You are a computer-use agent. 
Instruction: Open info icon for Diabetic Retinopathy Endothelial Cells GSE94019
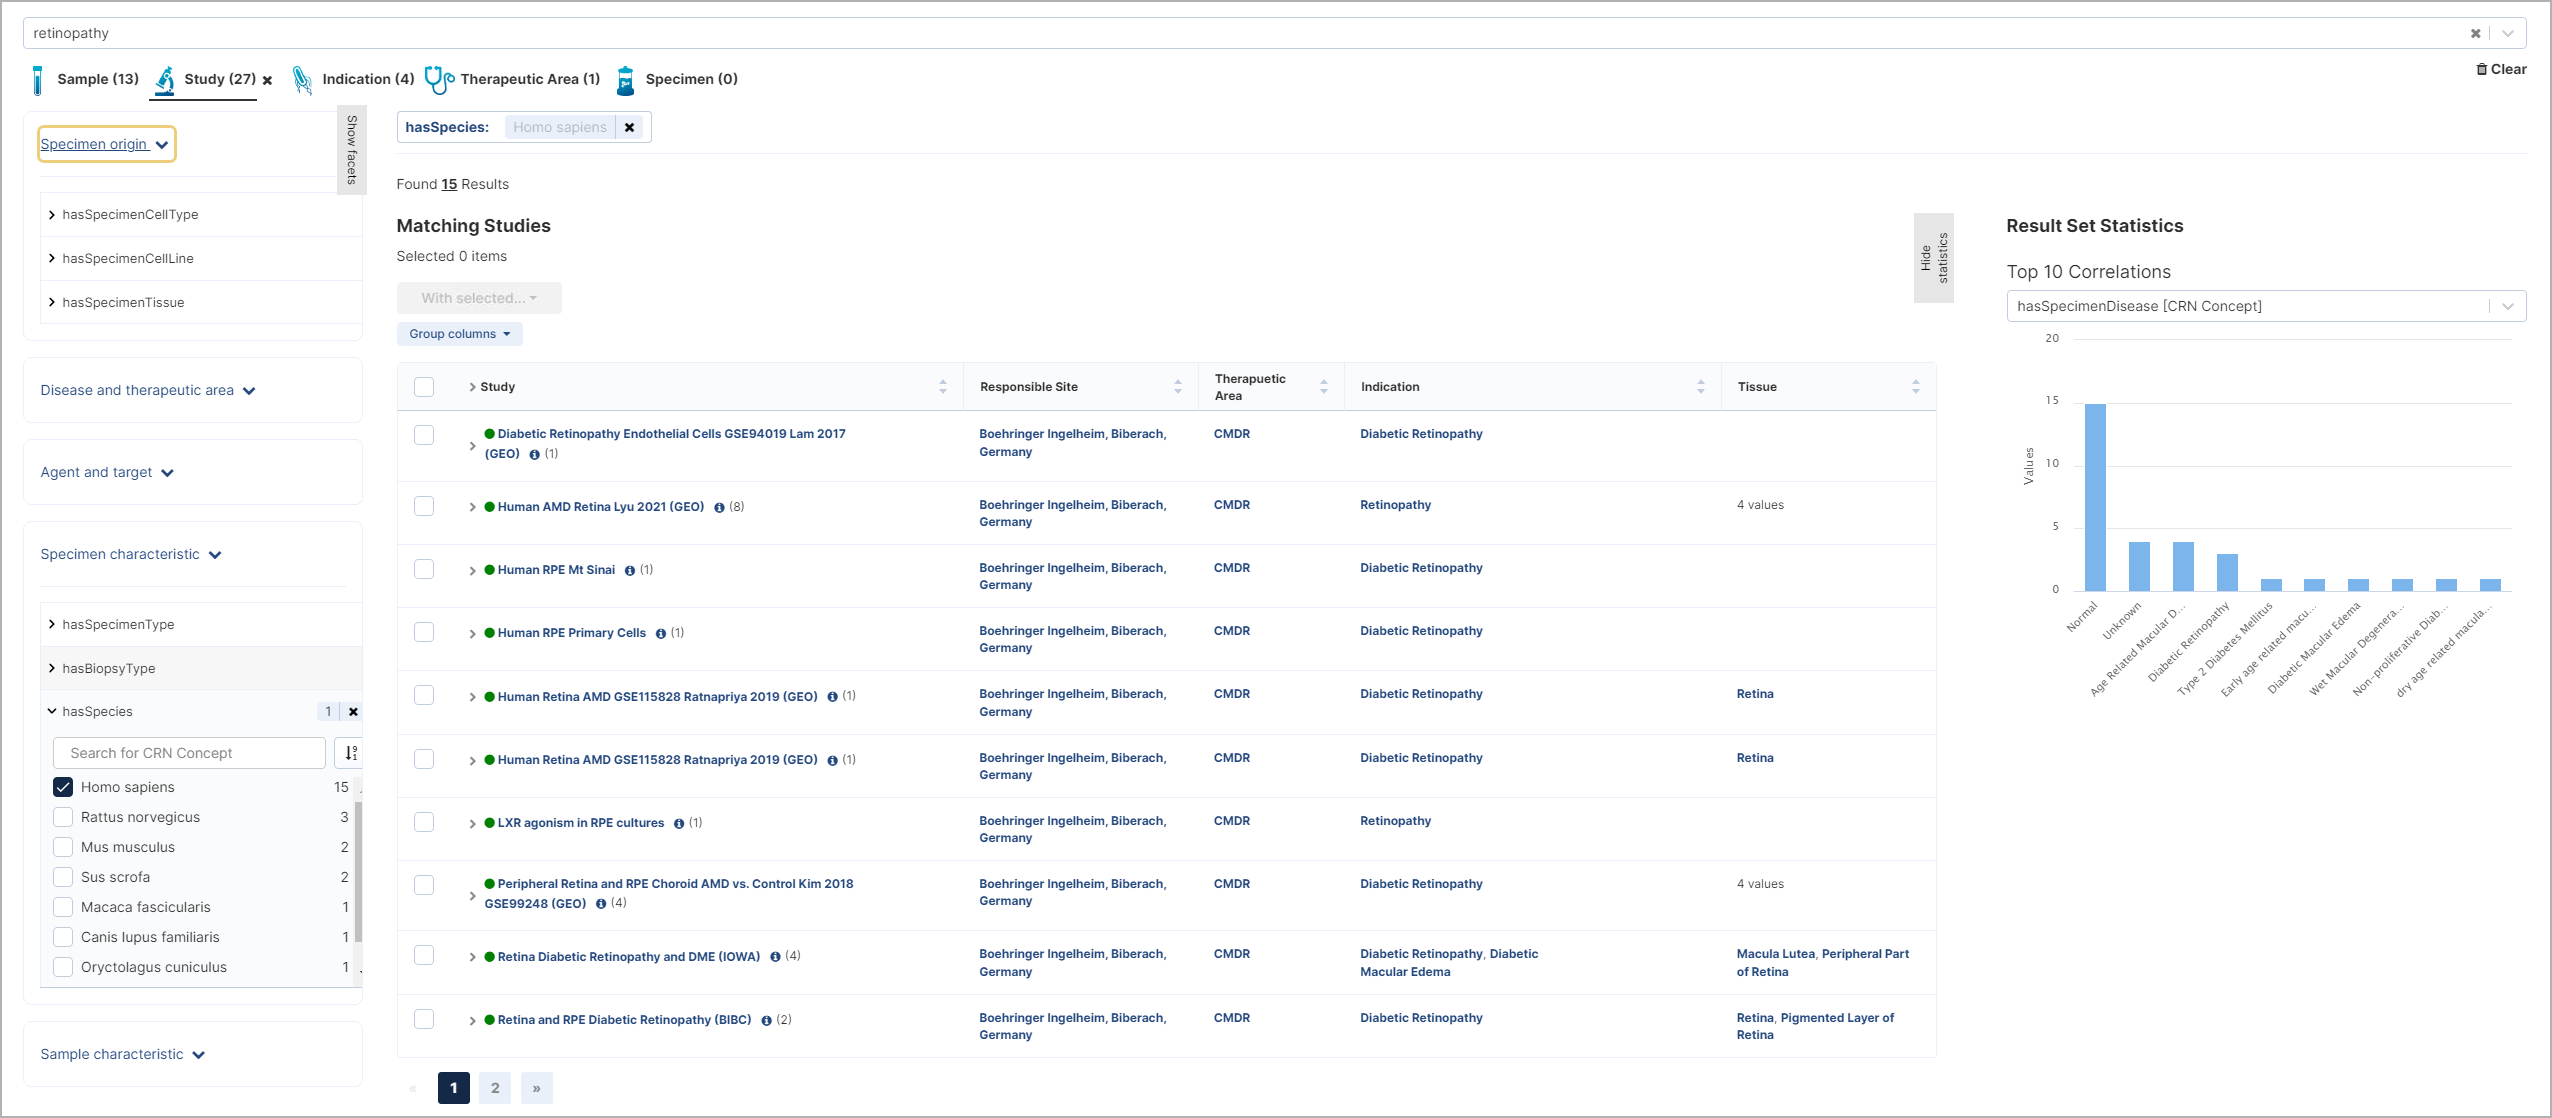534,455
